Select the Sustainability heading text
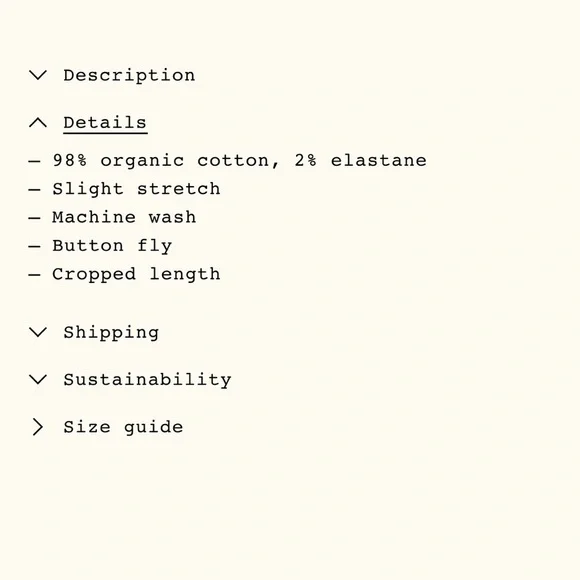 147,380
